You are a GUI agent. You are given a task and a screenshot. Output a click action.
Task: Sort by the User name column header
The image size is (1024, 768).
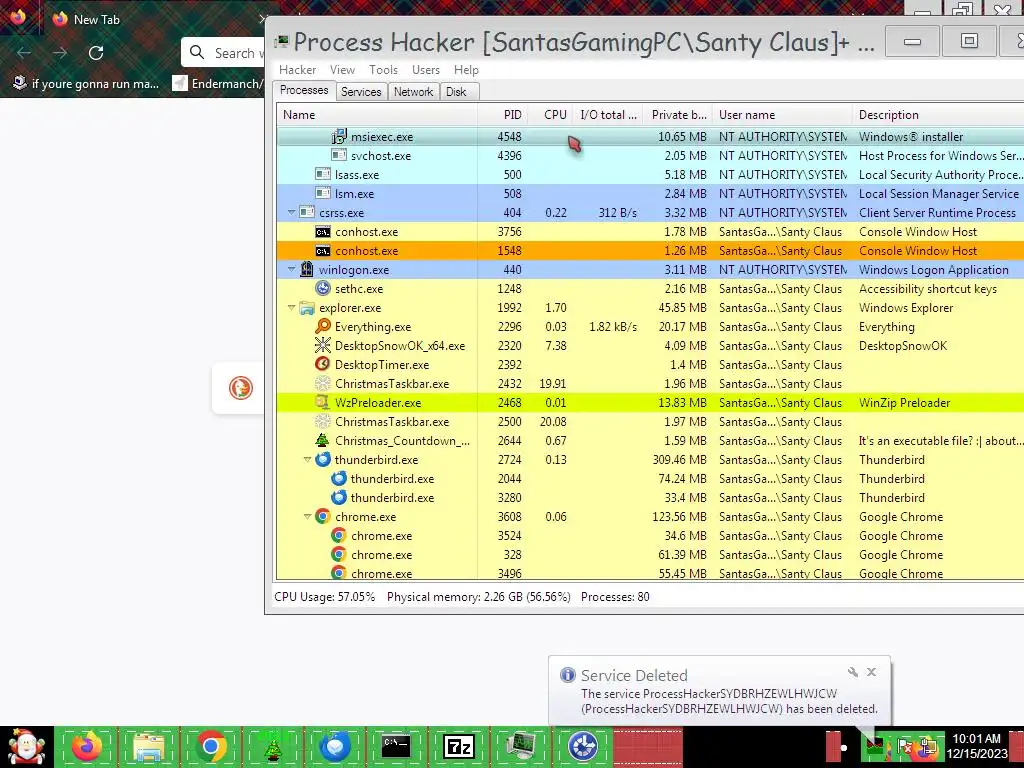pos(782,115)
